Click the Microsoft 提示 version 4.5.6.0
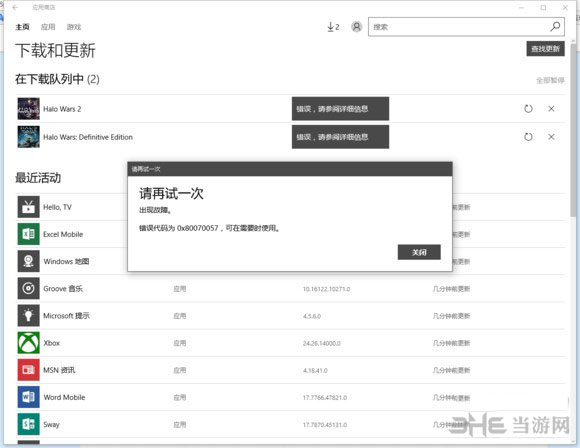Image resolution: width=580 pixels, height=448 pixels. (312, 316)
